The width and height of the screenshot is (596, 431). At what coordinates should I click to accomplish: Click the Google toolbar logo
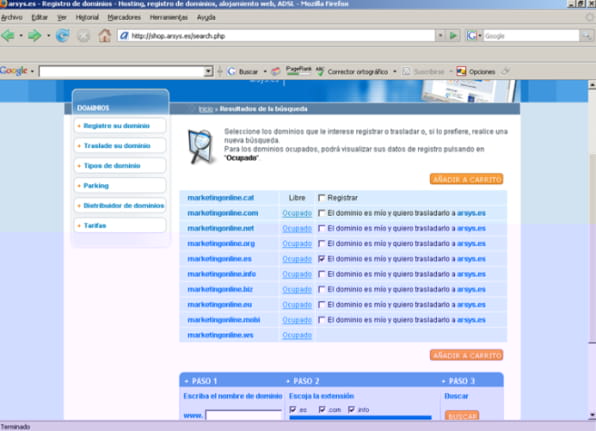(x=14, y=71)
